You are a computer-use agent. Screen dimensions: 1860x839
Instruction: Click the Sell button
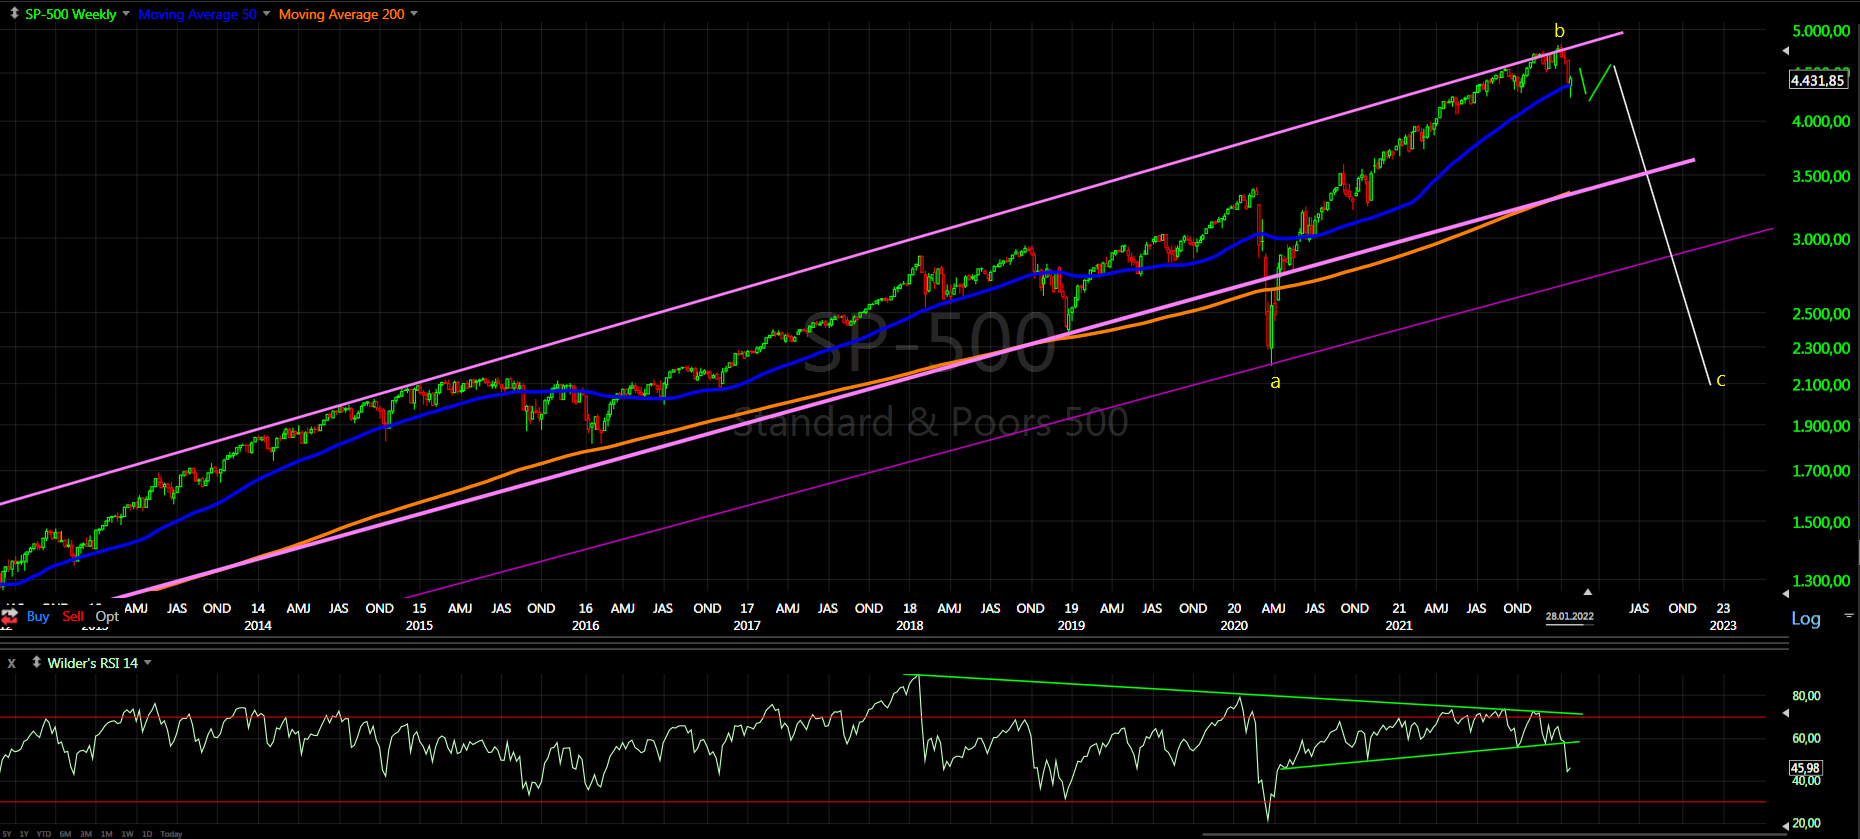[73, 616]
